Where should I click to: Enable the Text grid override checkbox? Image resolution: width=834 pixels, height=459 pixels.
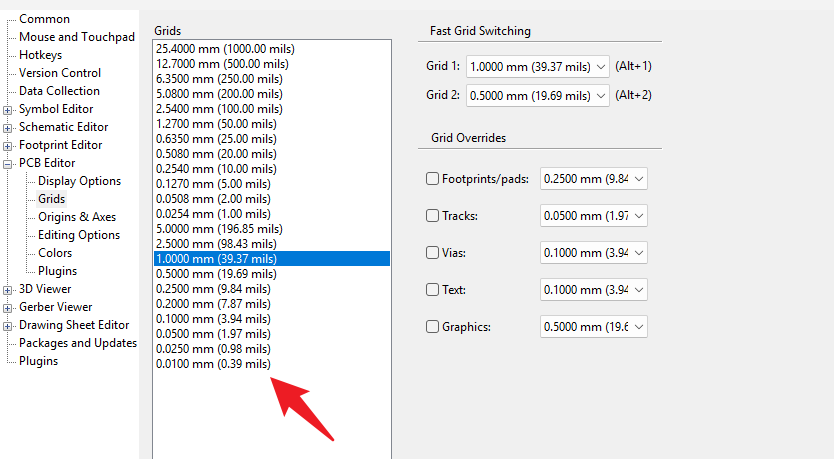pyautogui.click(x=433, y=290)
